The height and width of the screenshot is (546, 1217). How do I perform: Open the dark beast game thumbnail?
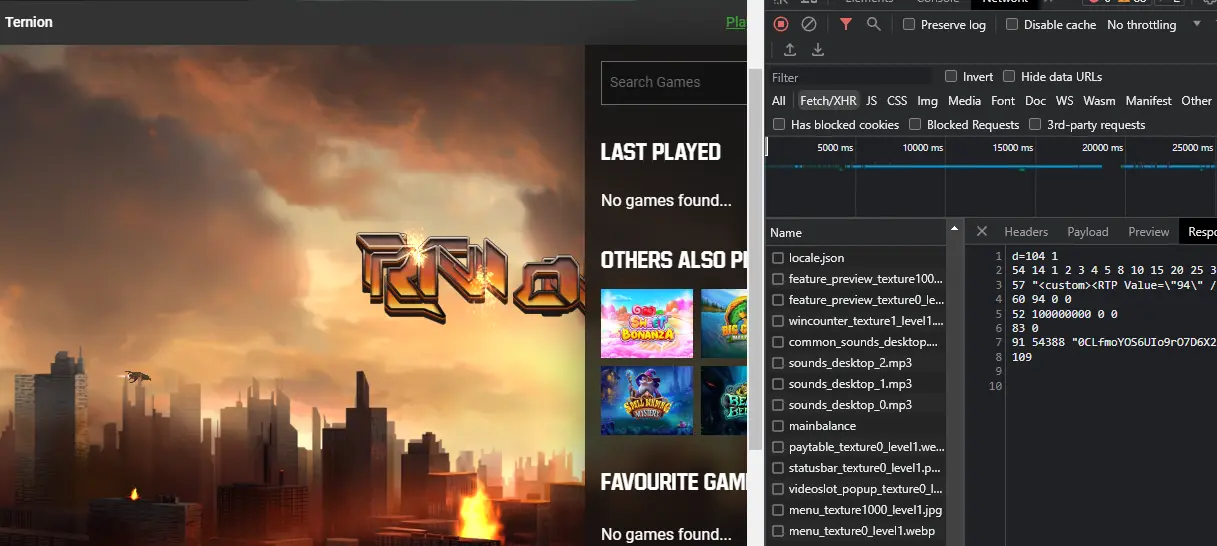coord(724,400)
